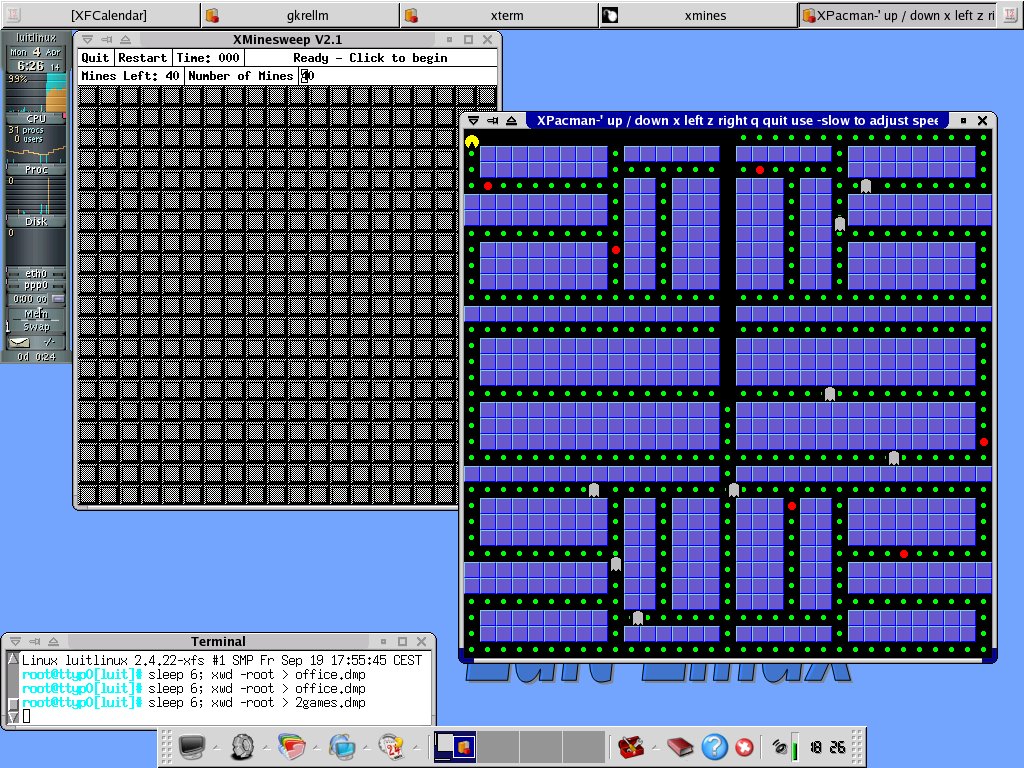Click Restart in XMinesweep
Image resolution: width=1024 pixels, height=768 pixels.
pos(143,57)
